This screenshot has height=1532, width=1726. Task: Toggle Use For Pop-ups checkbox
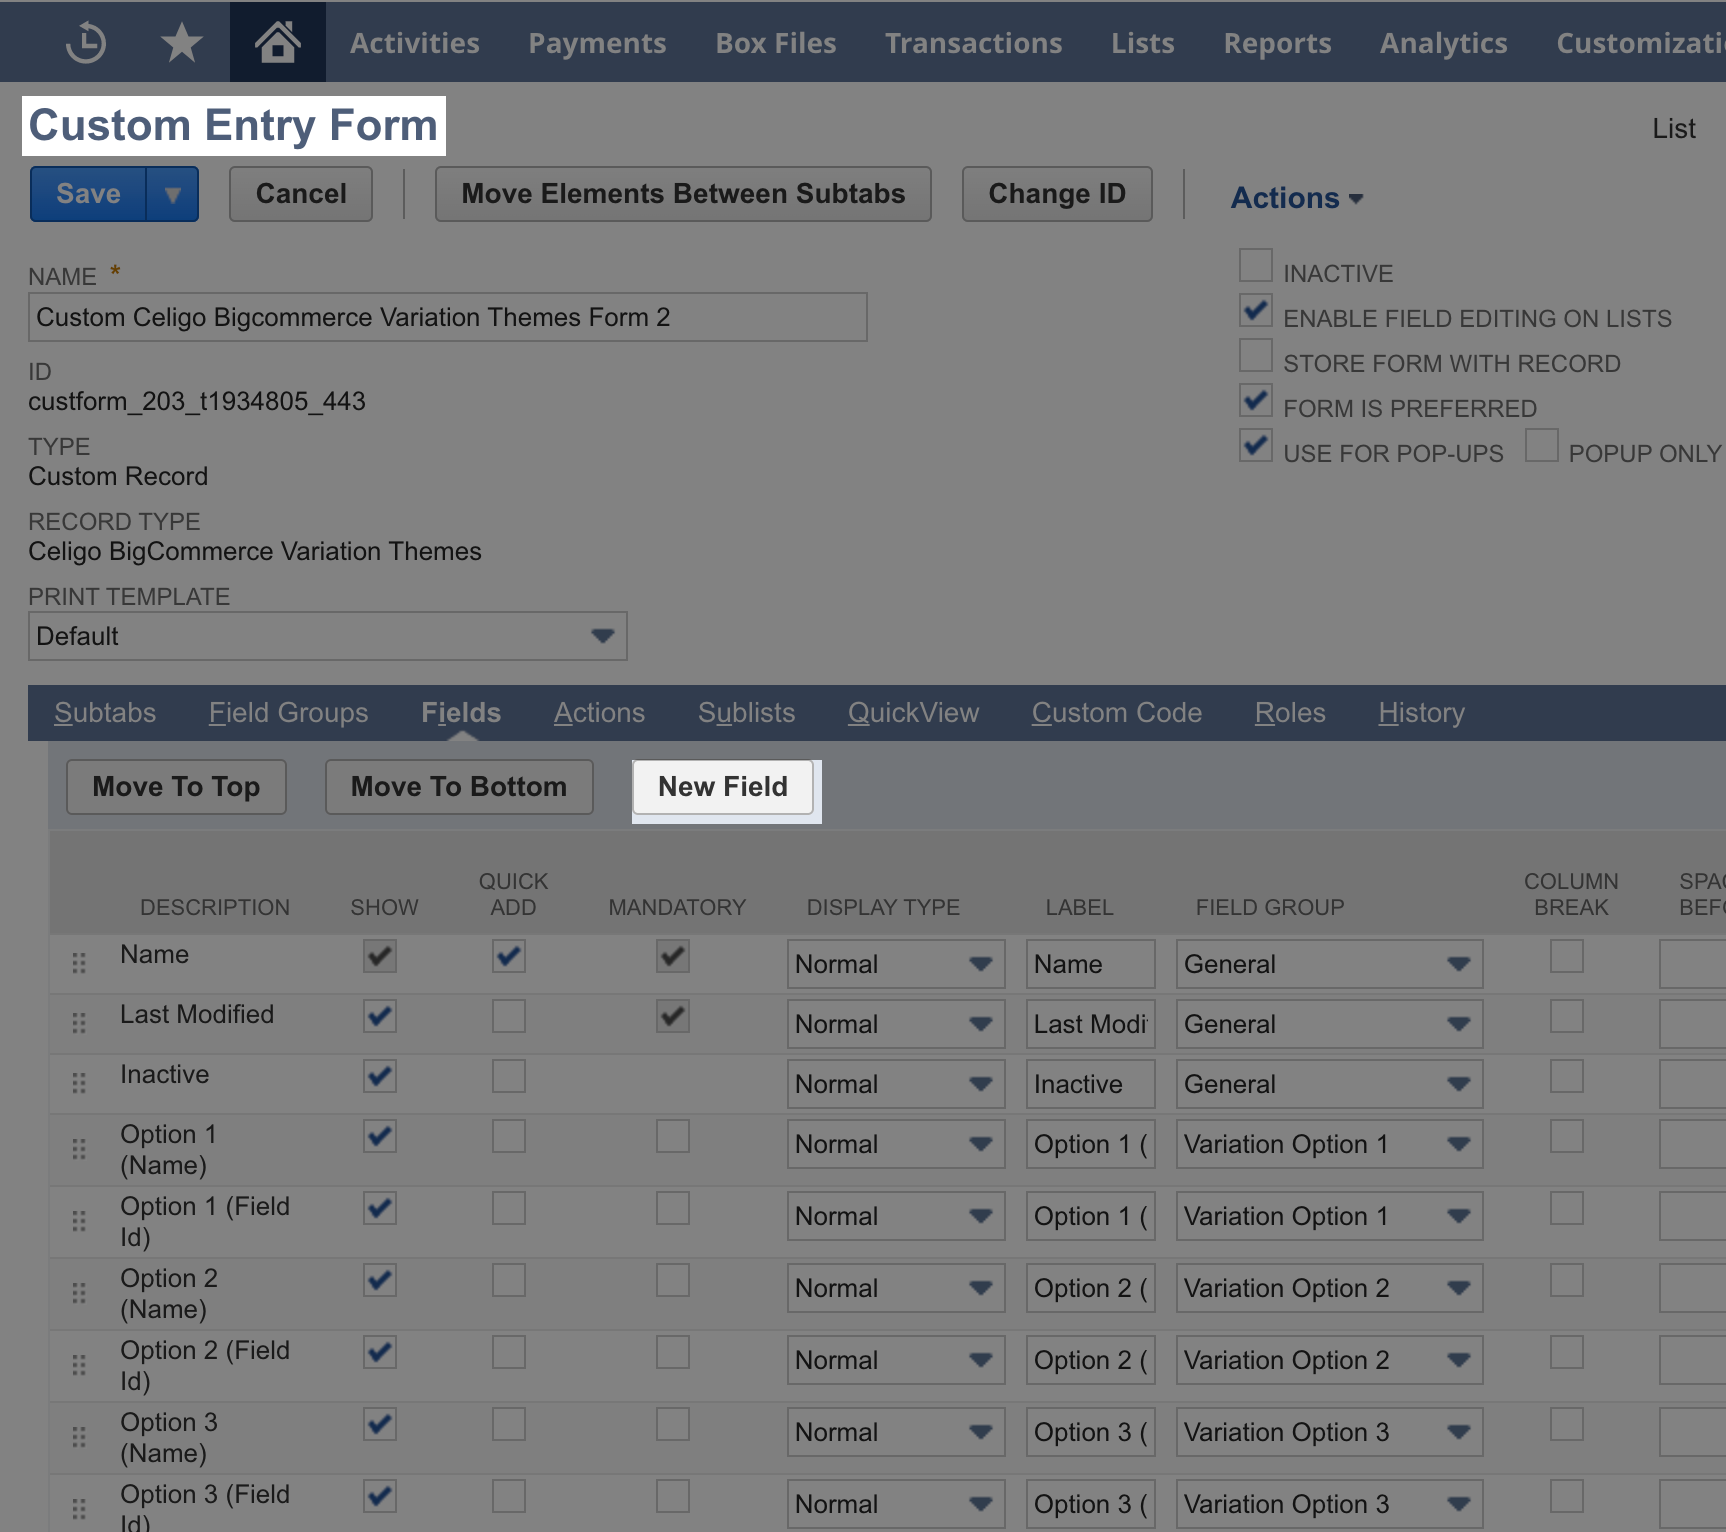pos(1256,446)
